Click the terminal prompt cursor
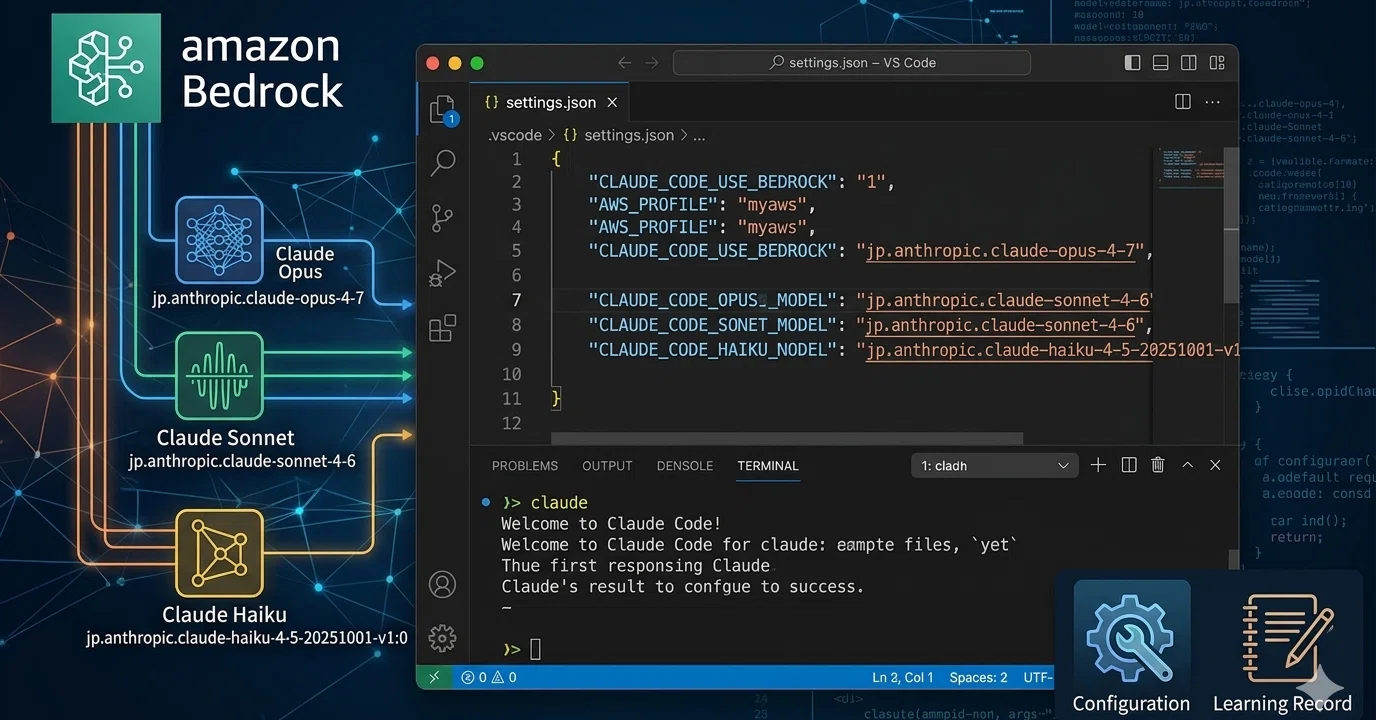Image resolution: width=1376 pixels, height=720 pixels. [535, 650]
